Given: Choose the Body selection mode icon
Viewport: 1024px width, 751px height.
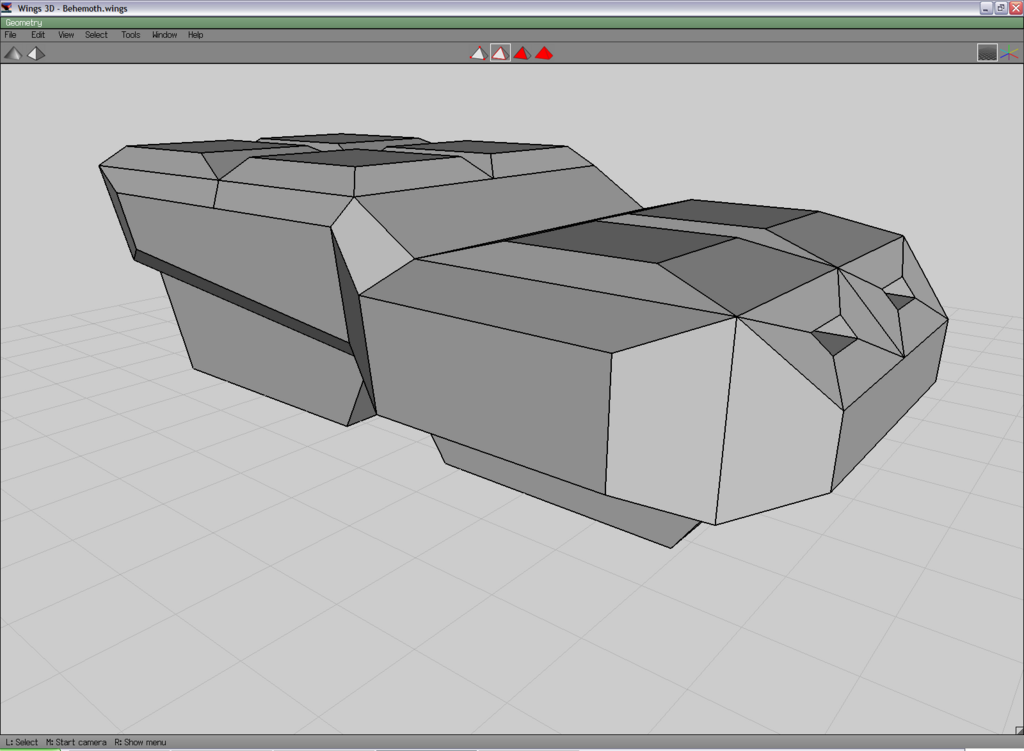Looking at the screenshot, I should (544, 53).
